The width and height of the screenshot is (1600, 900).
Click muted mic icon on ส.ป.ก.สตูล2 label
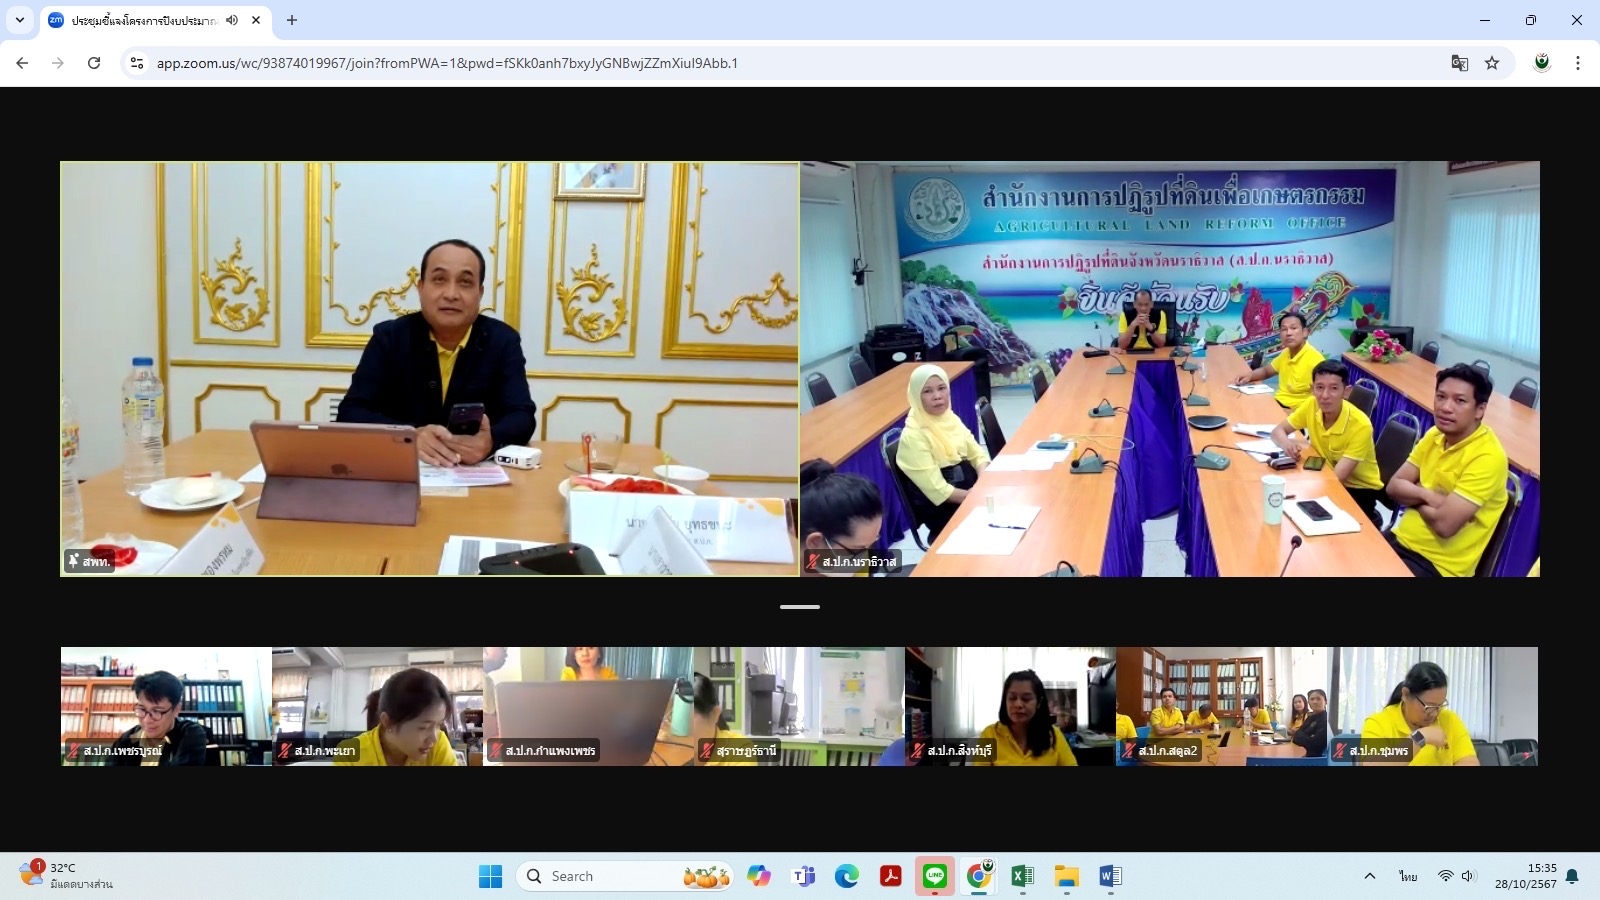pyautogui.click(x=1129, y=750)
